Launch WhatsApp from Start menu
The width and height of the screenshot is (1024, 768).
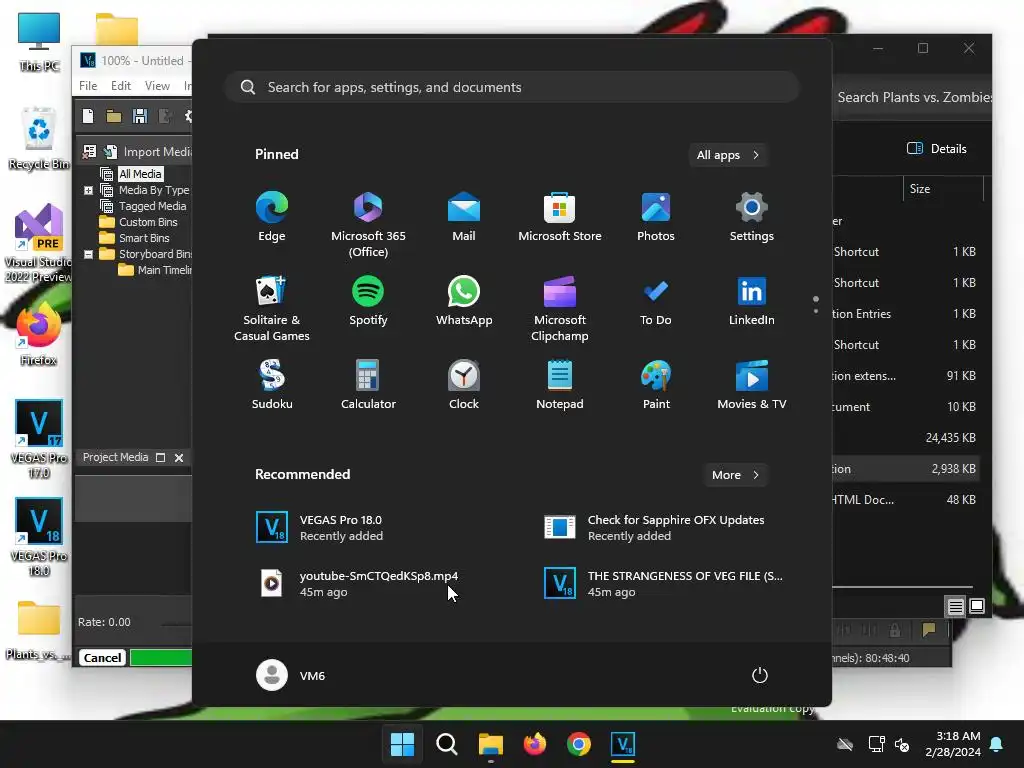pos(464,300)
